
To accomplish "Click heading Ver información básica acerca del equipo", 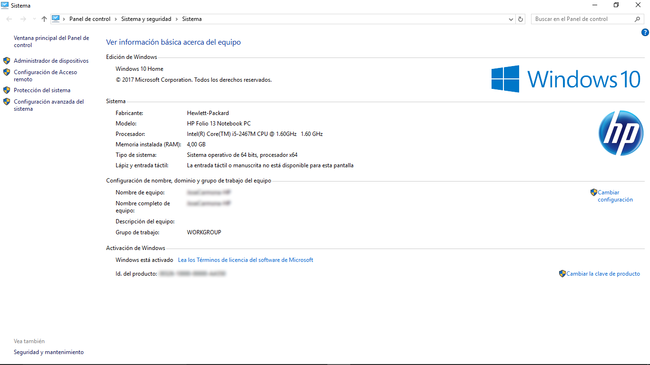I will click(173, 42).
